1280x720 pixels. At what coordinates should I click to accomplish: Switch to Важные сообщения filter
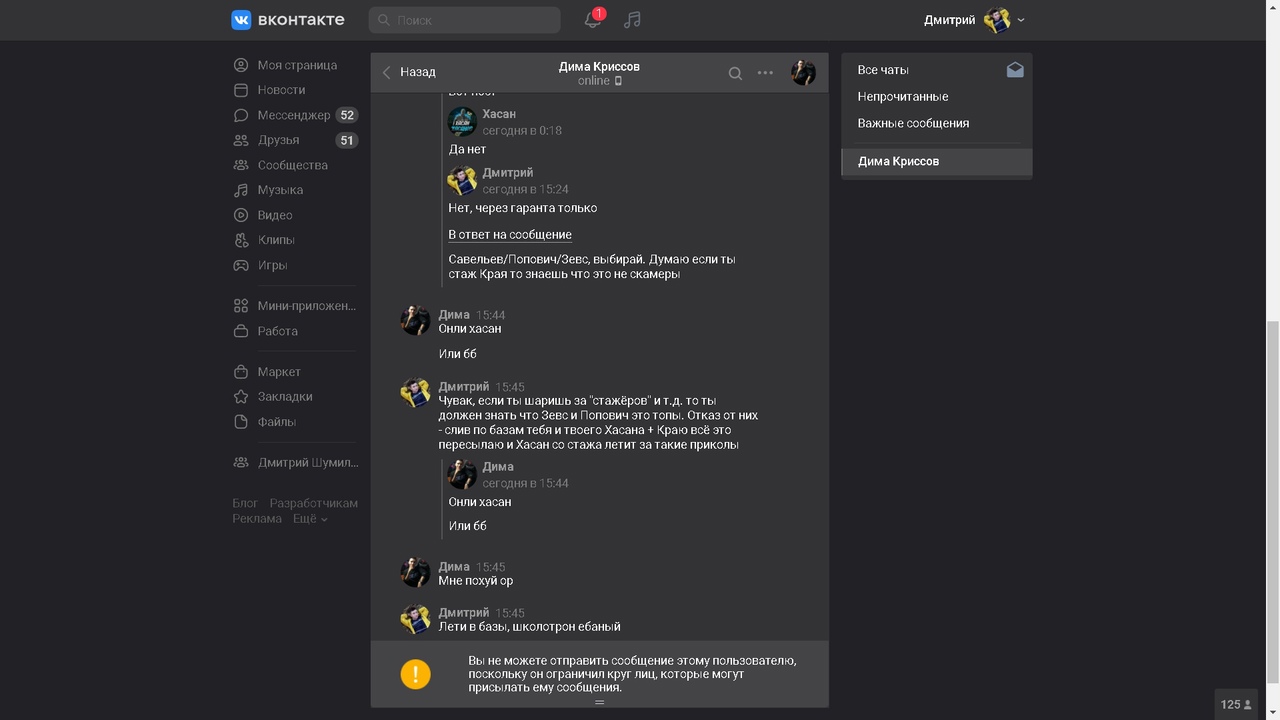point(913,123)
